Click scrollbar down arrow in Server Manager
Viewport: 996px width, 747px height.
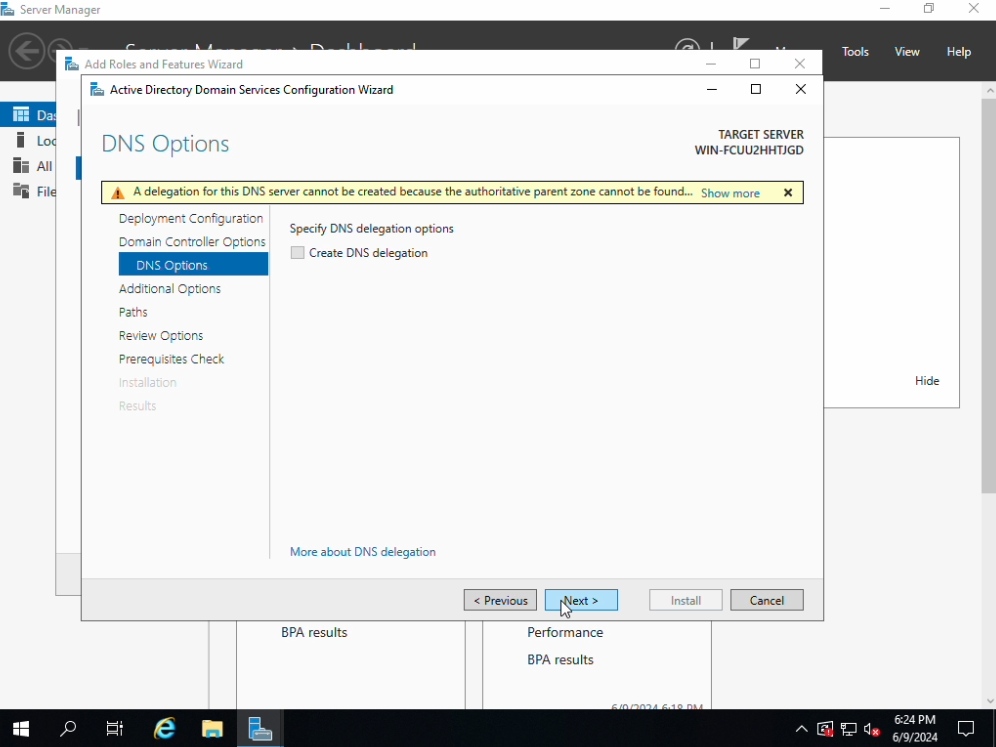click(x=989, y=702)
